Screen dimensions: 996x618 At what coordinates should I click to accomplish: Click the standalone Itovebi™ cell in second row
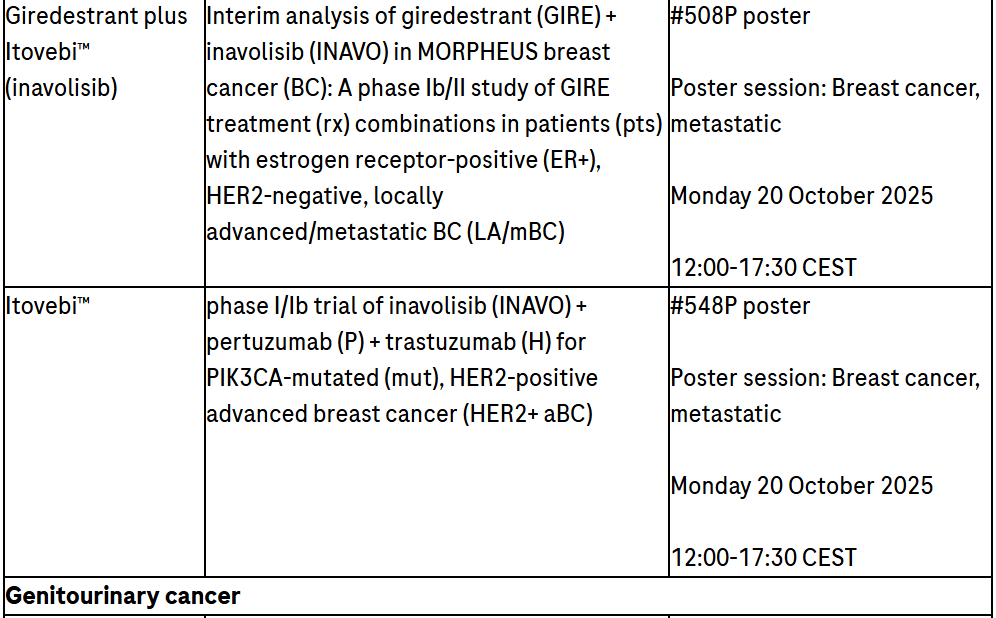click(48, 305)
